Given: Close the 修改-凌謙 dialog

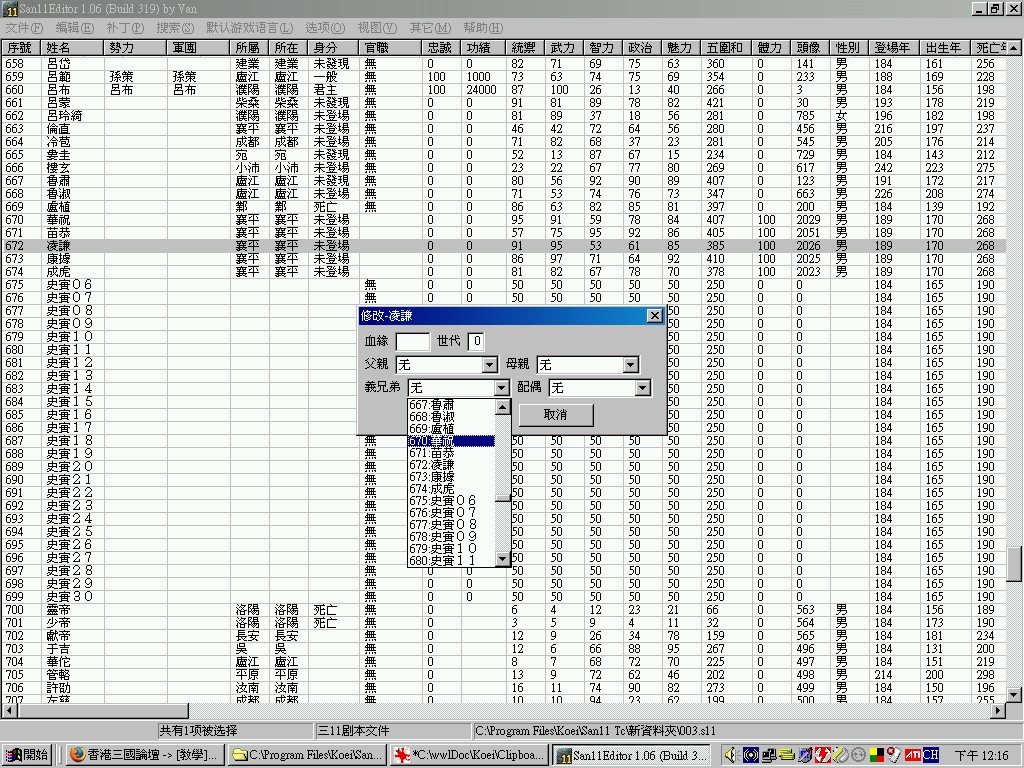Looking at the screenshot, I should pos(654,316).
